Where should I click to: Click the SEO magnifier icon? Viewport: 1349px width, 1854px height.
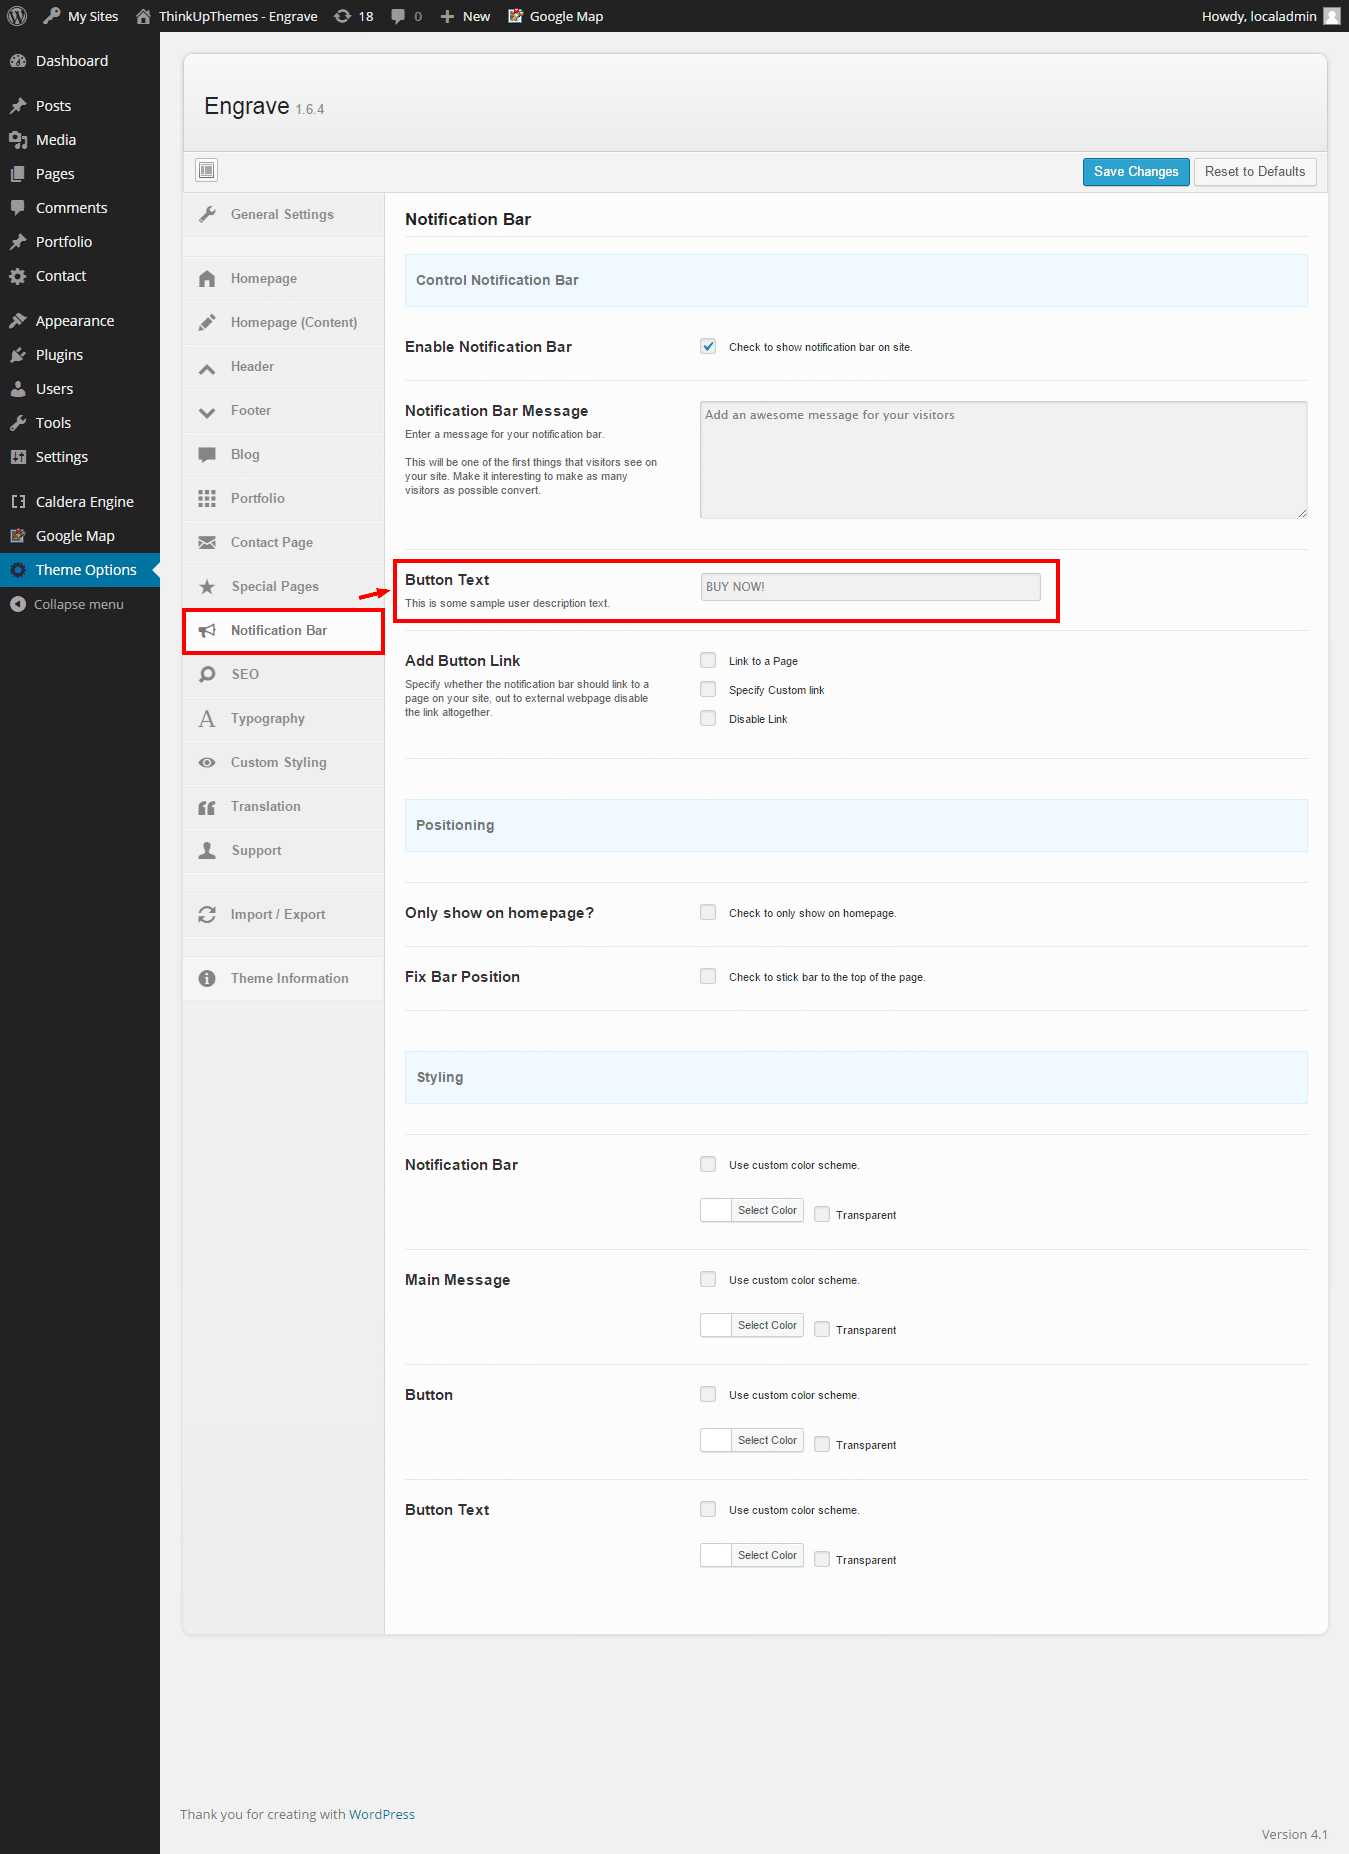click(207, 675)
